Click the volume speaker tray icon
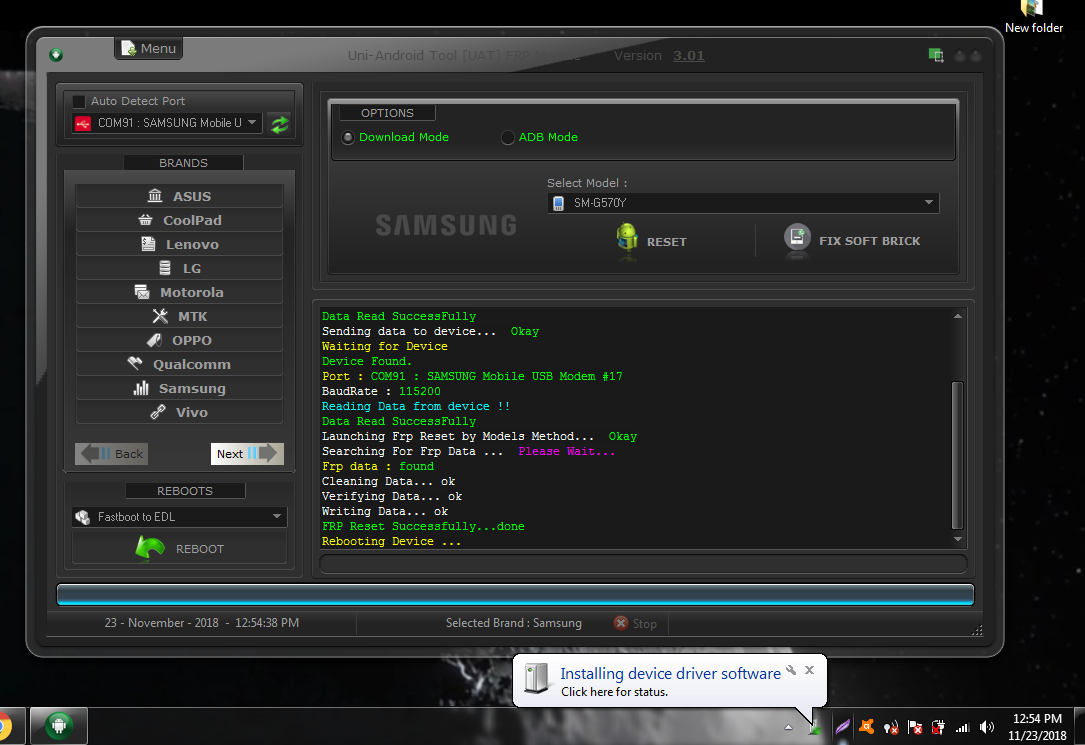 [987, 727]
